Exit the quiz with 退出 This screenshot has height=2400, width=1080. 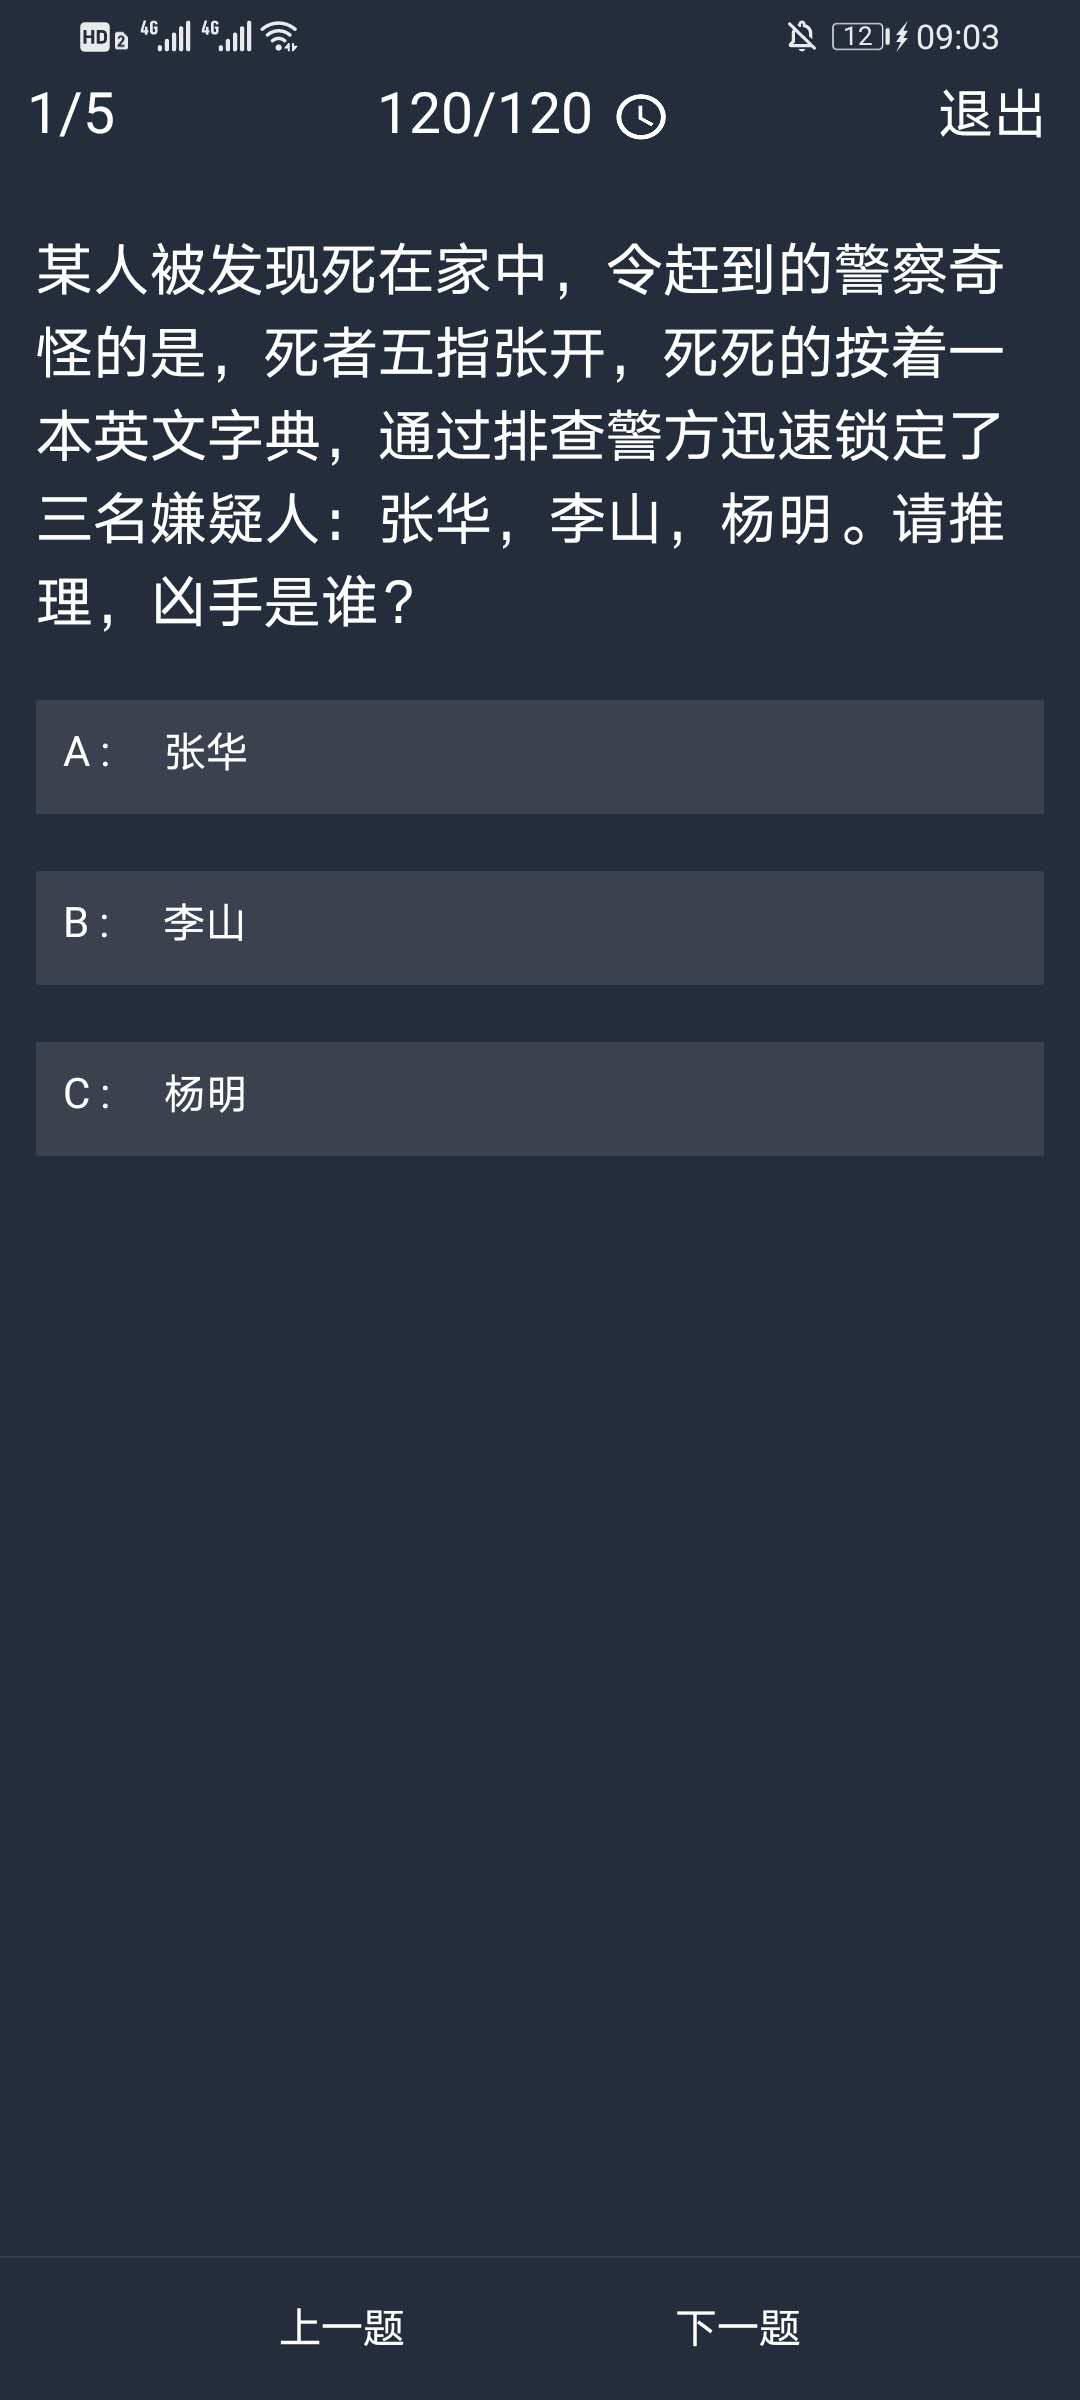point(991,114)
